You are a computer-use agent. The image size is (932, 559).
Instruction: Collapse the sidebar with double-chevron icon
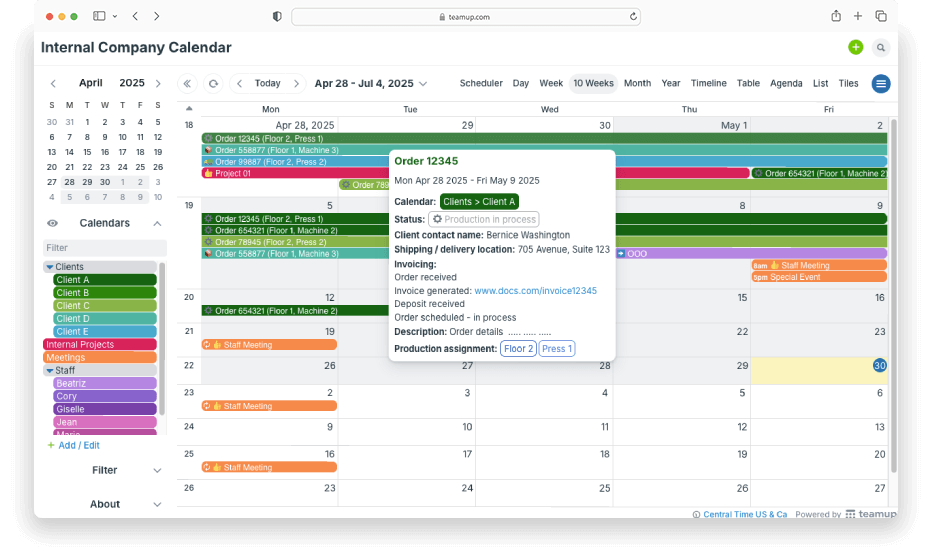187,84
